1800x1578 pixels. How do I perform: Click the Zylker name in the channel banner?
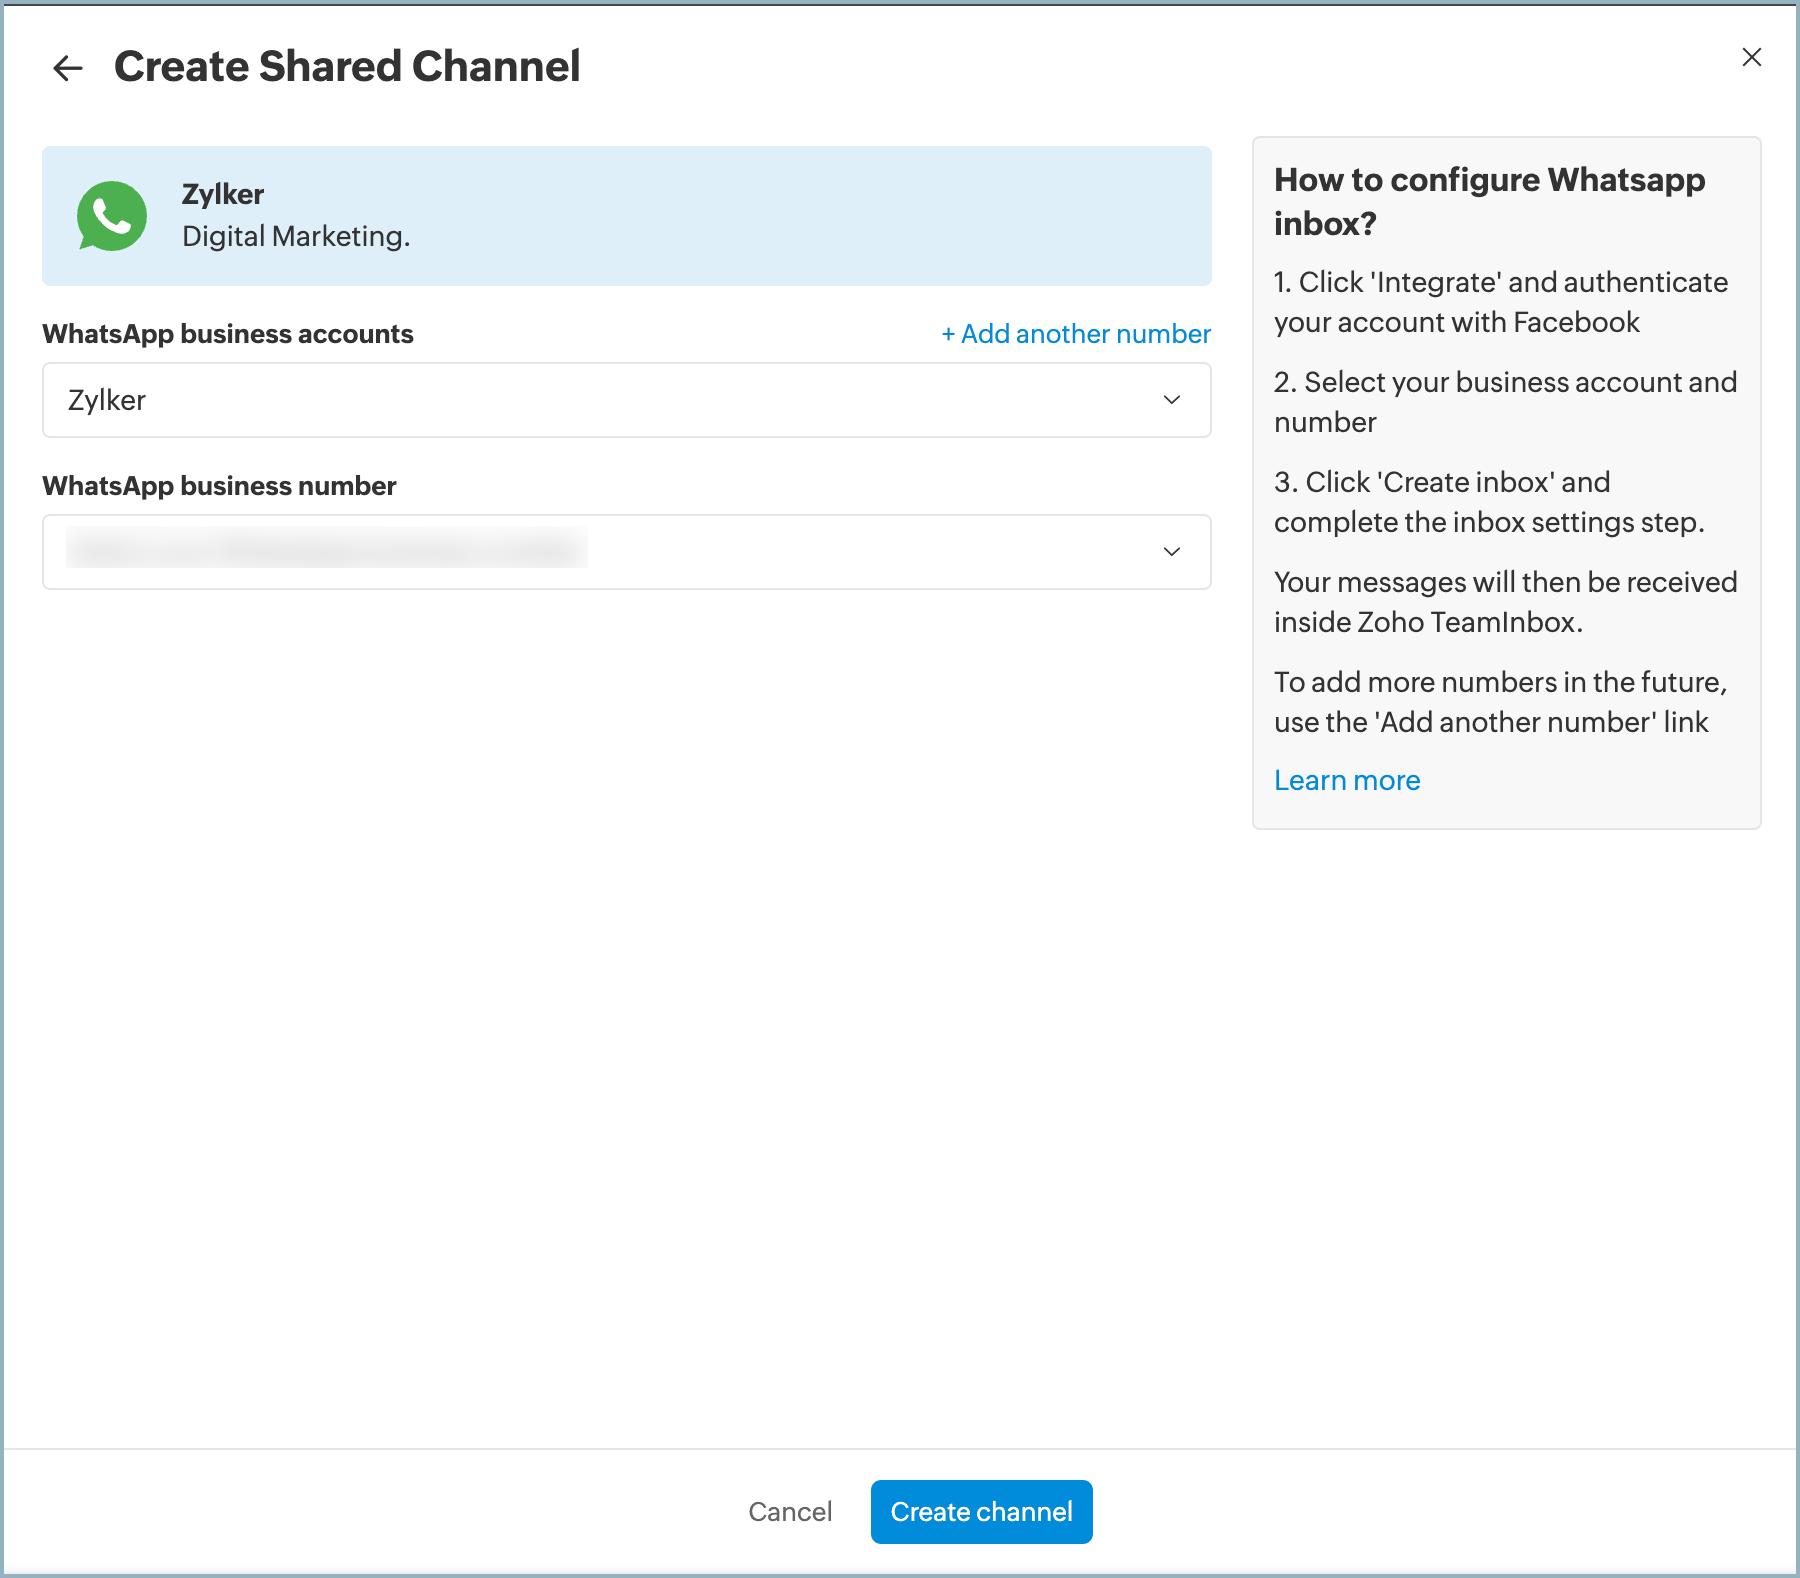pos(222,194)
